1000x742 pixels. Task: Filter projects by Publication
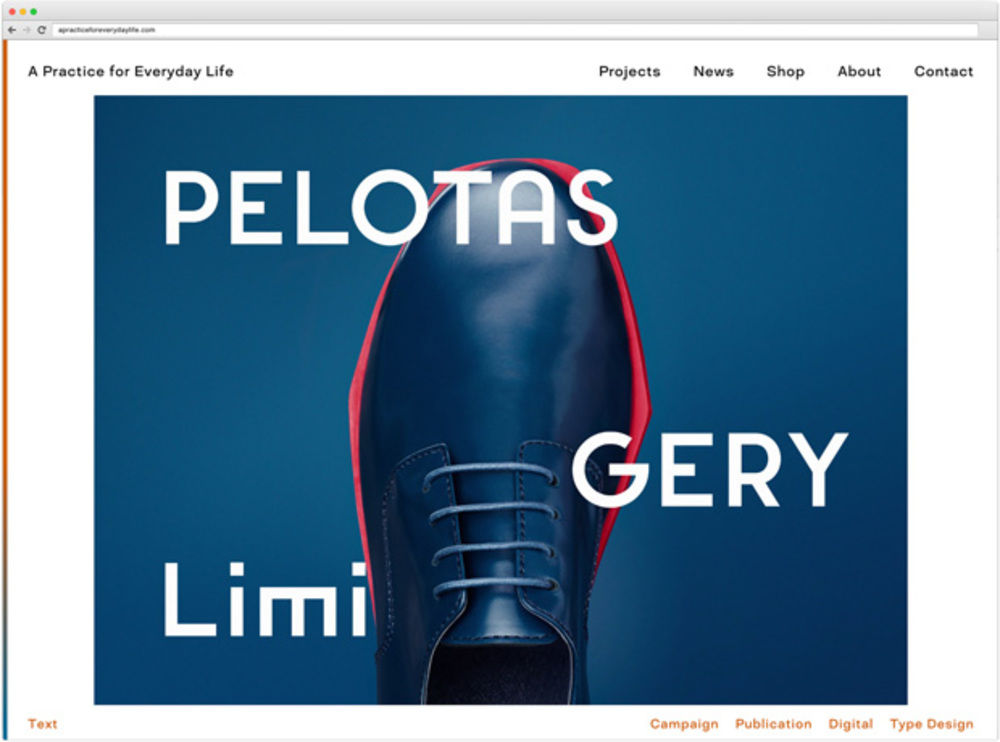pyautogui.click(x=774, y=724)
